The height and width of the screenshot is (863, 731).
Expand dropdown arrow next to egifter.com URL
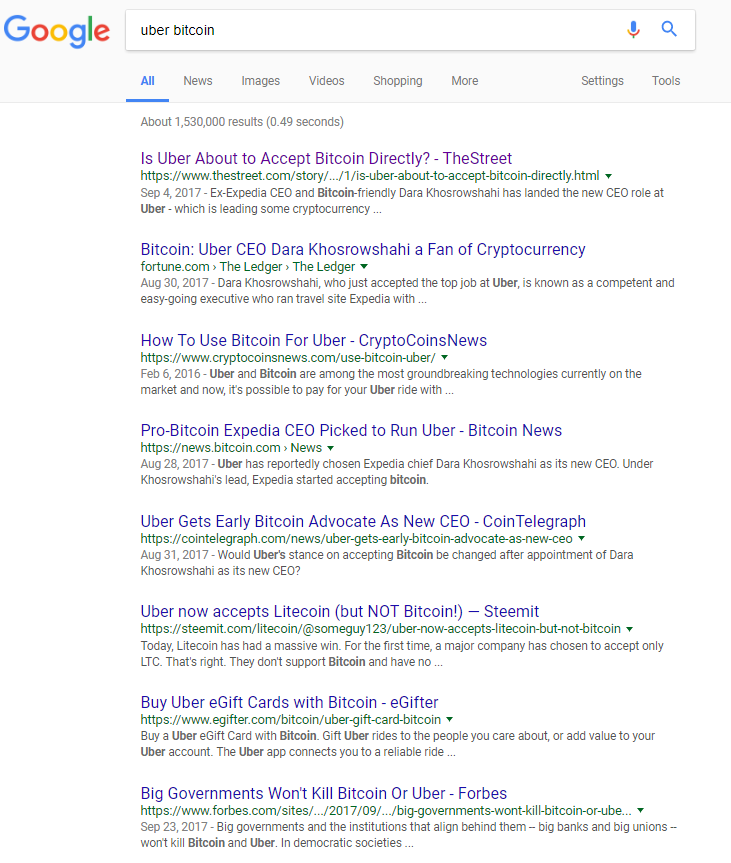click(x=449, y=720)
